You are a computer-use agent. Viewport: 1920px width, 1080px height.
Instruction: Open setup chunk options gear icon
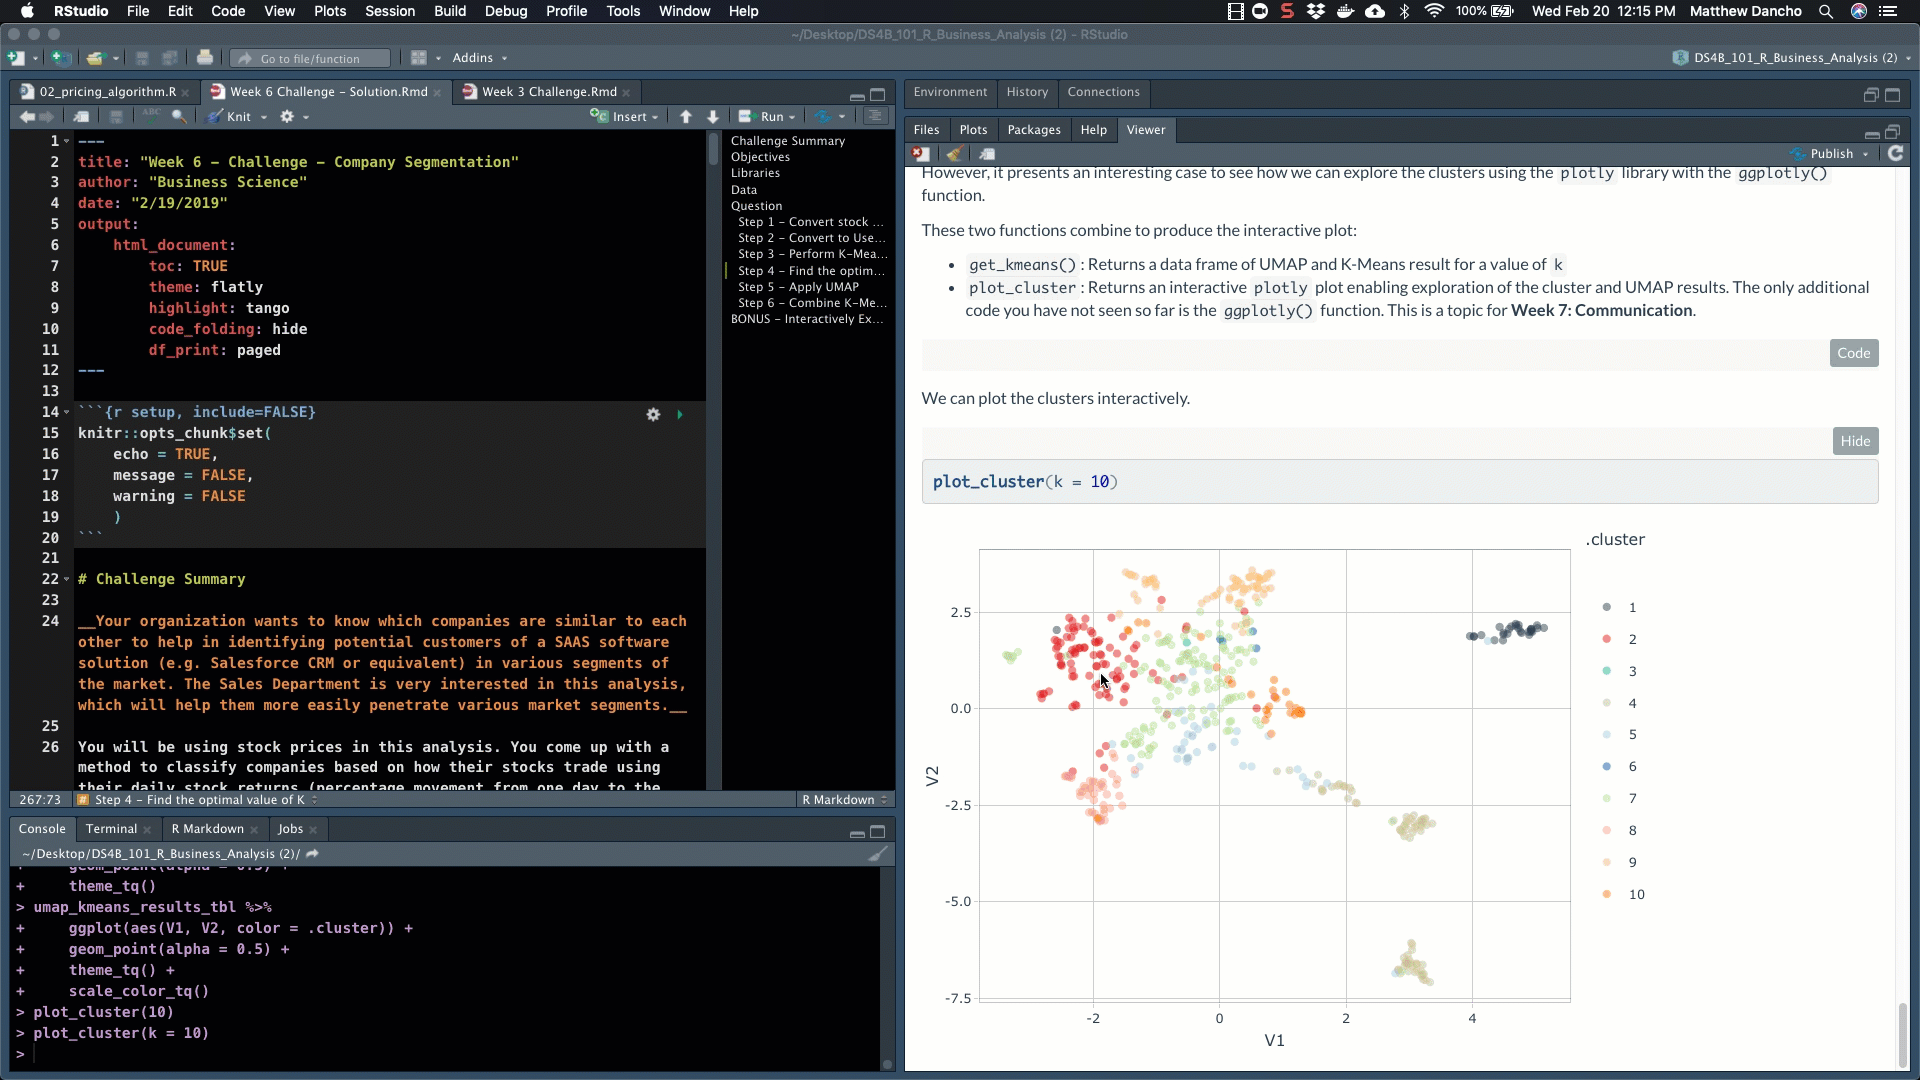[653, 414]
